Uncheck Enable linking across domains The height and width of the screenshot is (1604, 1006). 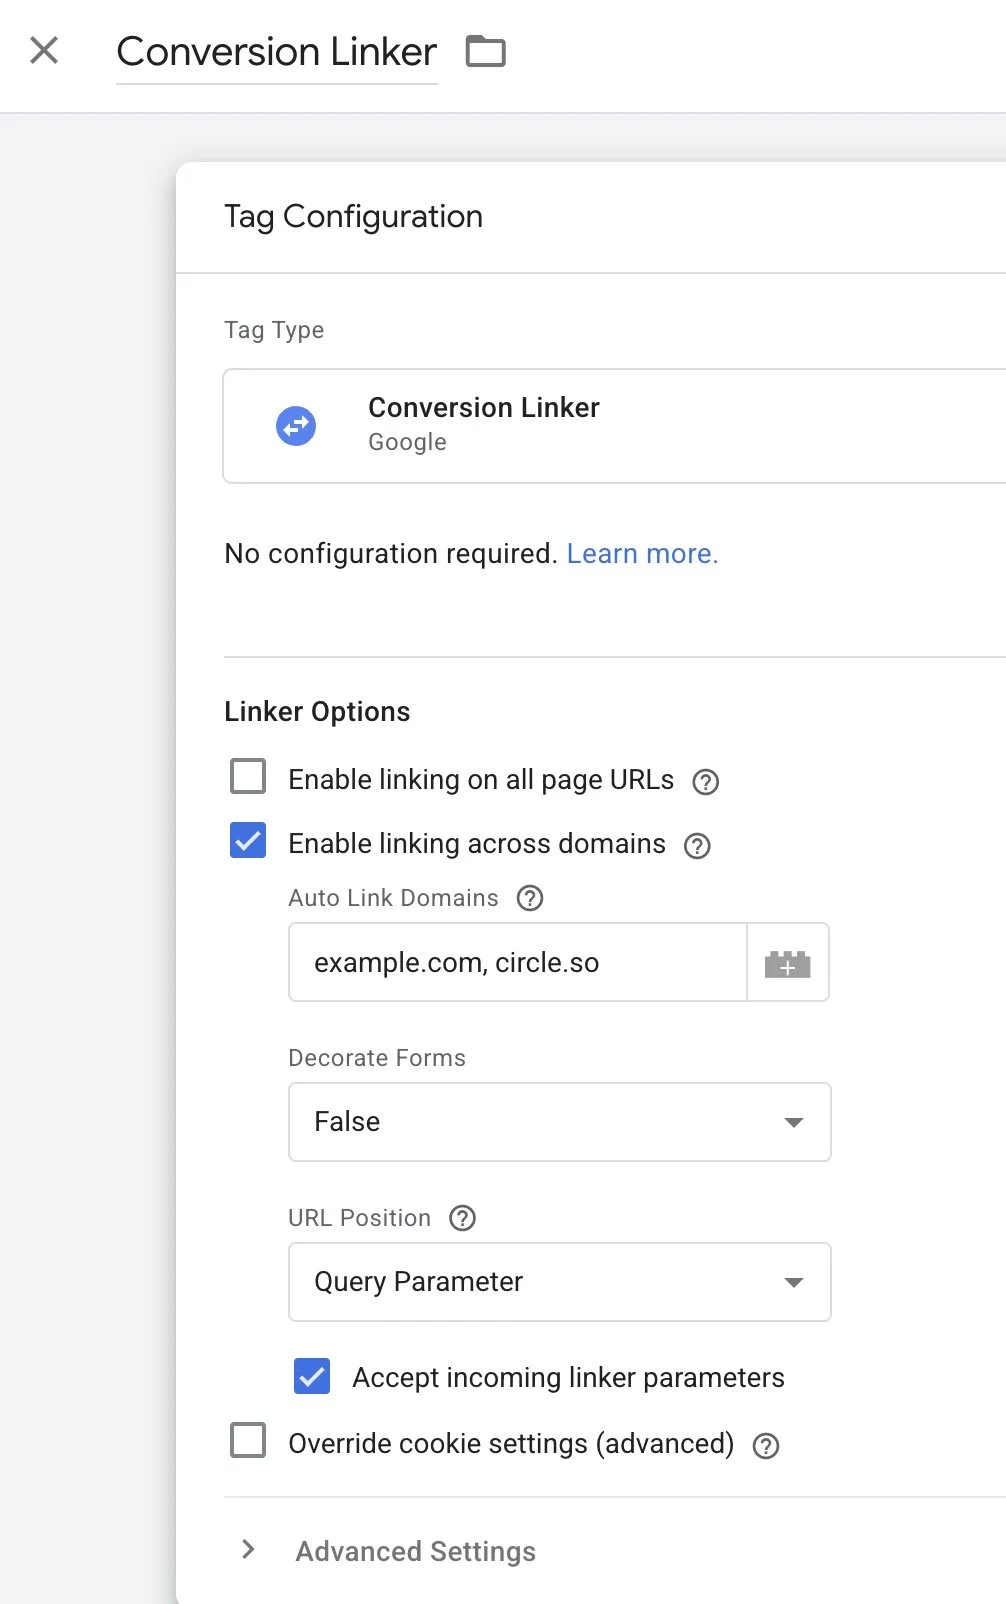click(x=248, y=840)
